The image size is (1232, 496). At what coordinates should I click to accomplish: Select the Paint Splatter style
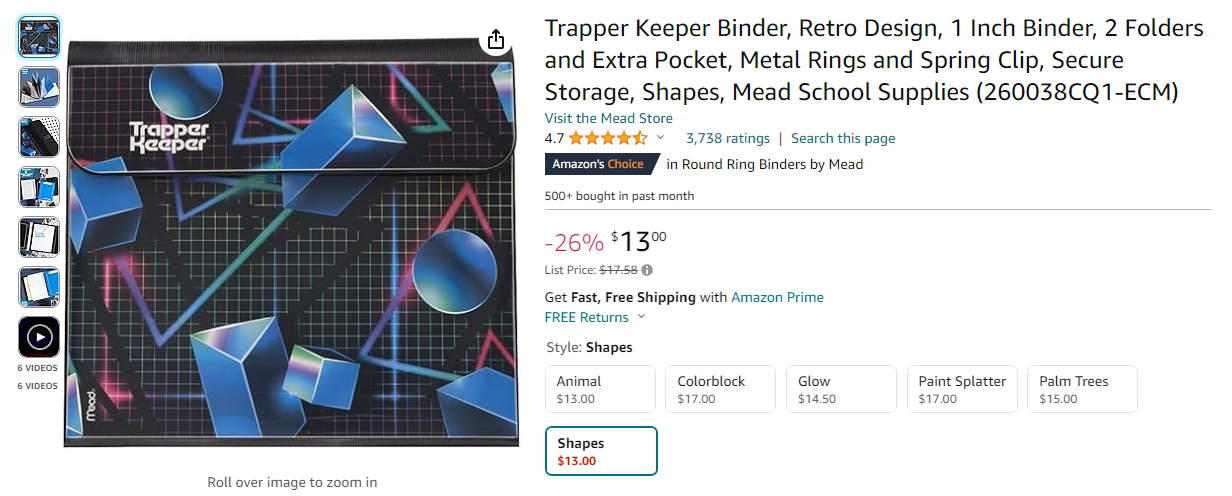962,389
